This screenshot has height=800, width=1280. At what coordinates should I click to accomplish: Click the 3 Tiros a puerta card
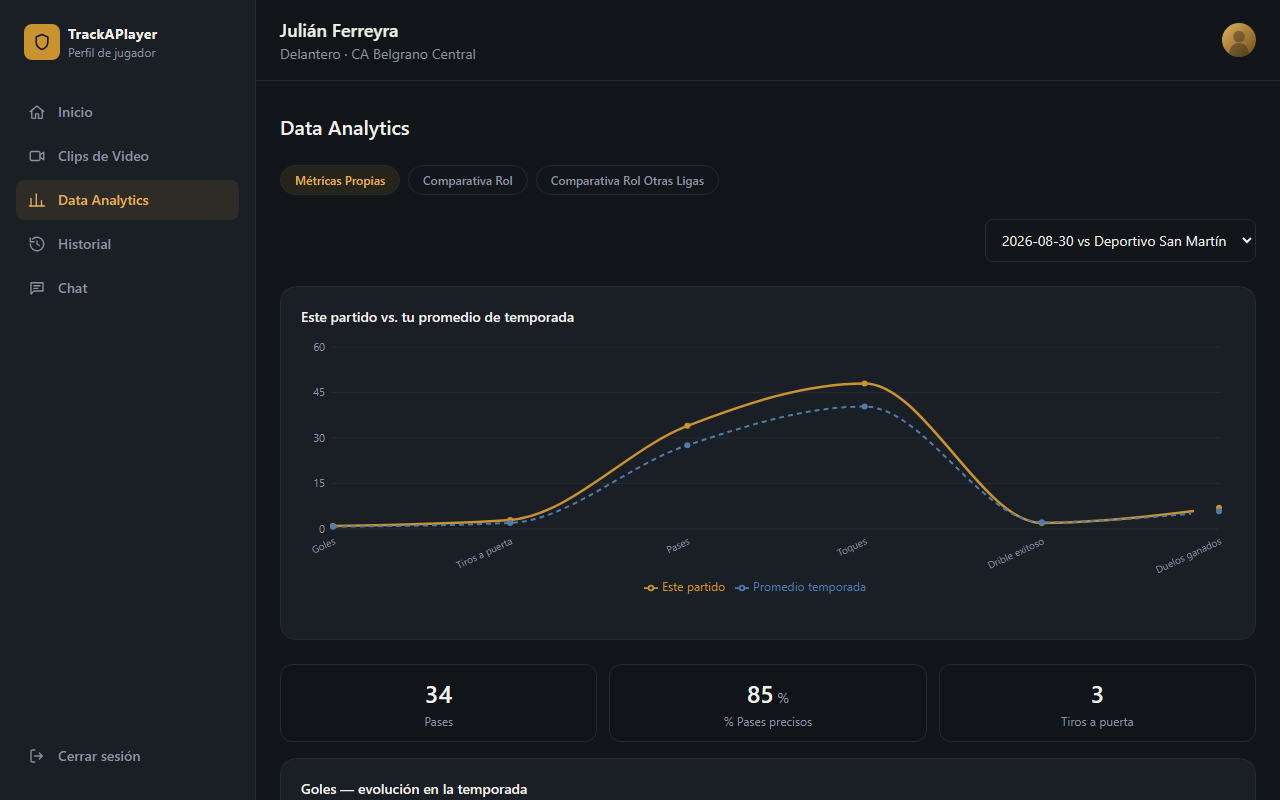click(x=1097, y=703)
